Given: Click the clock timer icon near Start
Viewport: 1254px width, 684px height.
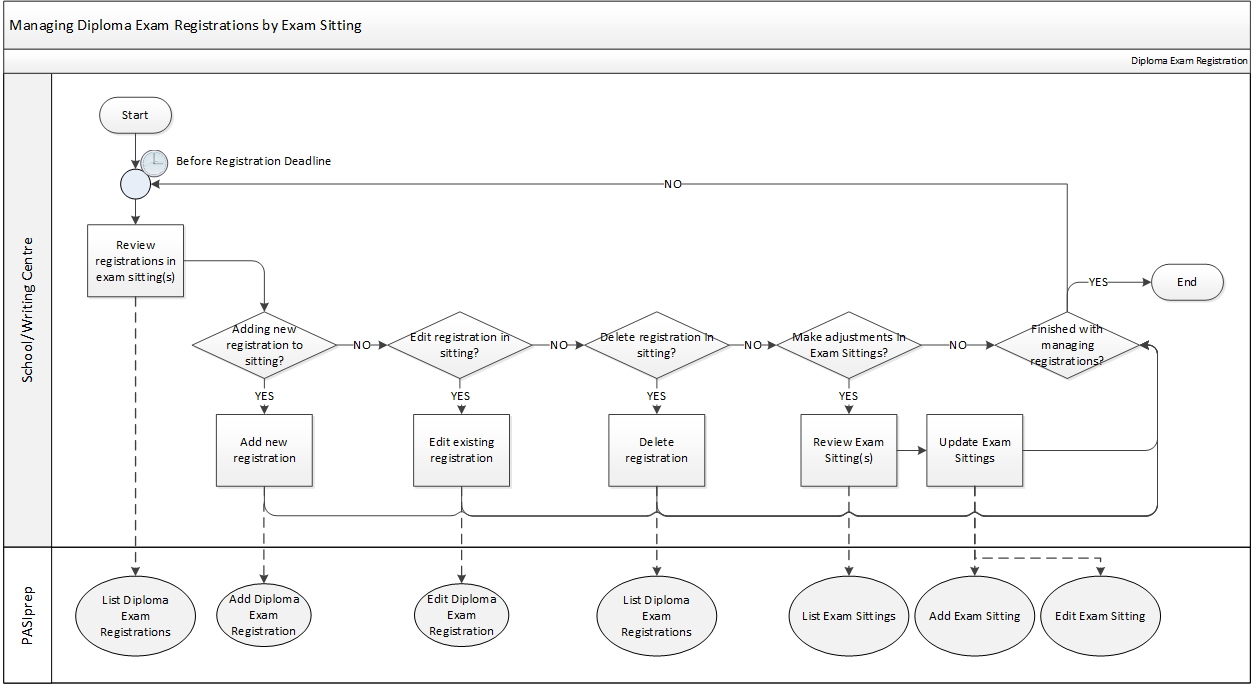Looking at the screenshot, I should pos(154,163).
